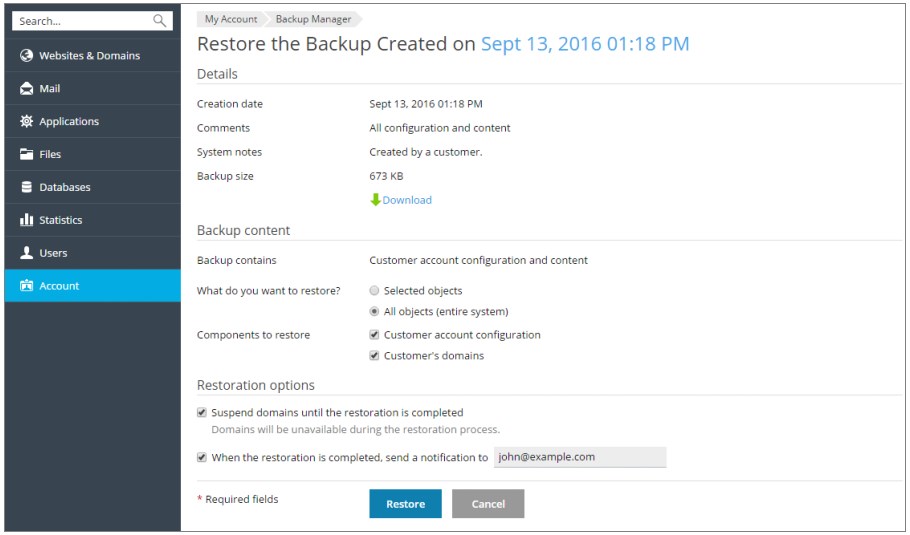Click the Cancel button
910x535 pixels.
tap(488, 504)
